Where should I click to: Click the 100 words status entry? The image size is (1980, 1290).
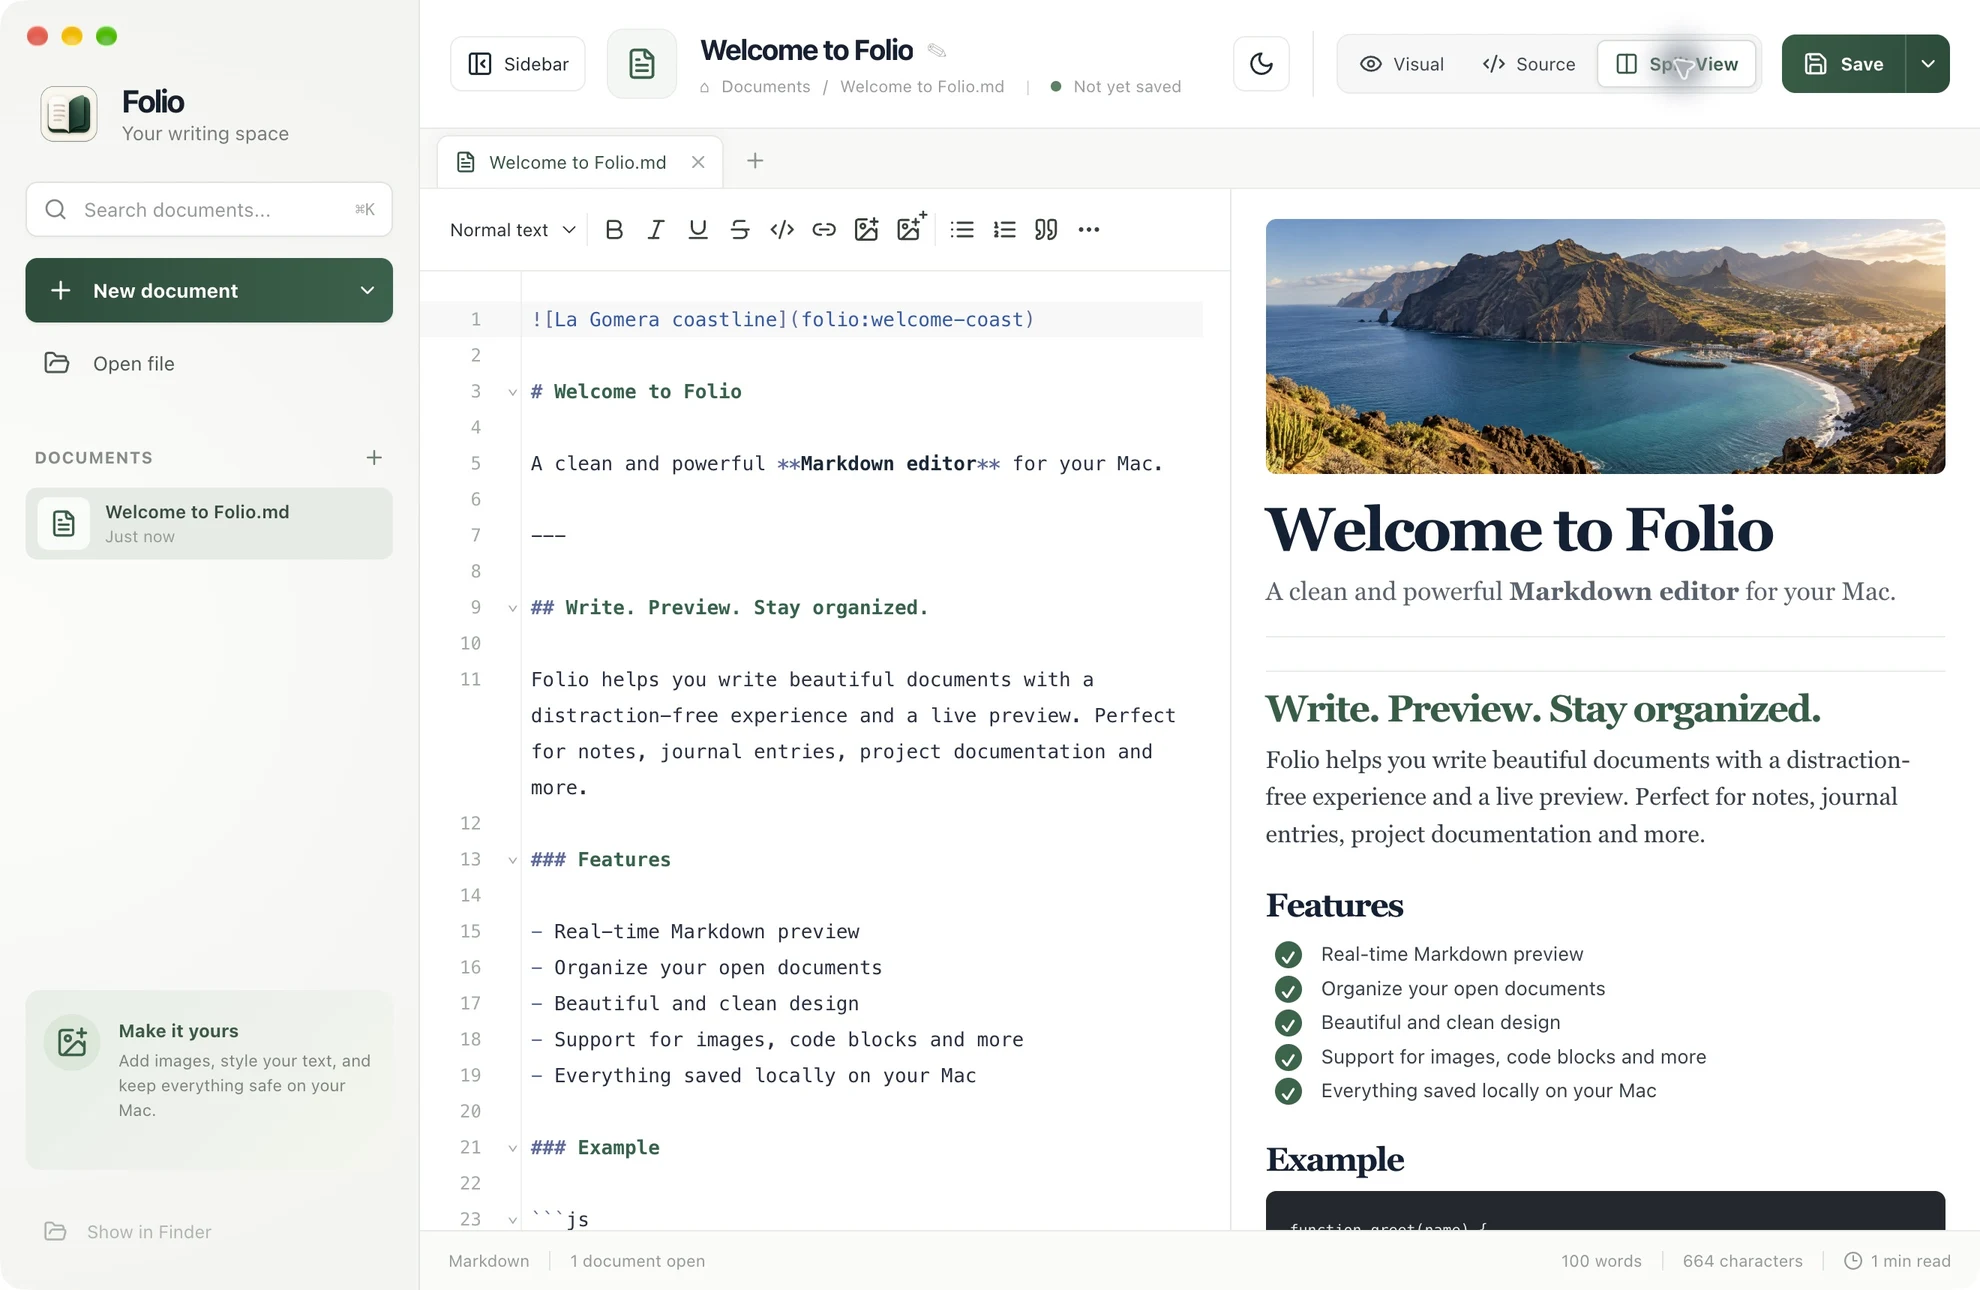point(1601,1261)
